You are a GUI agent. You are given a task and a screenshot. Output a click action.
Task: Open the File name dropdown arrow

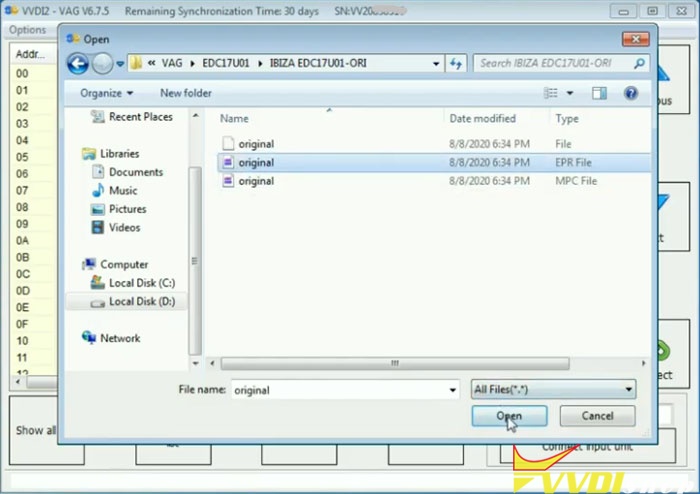(x=453, y=390)
